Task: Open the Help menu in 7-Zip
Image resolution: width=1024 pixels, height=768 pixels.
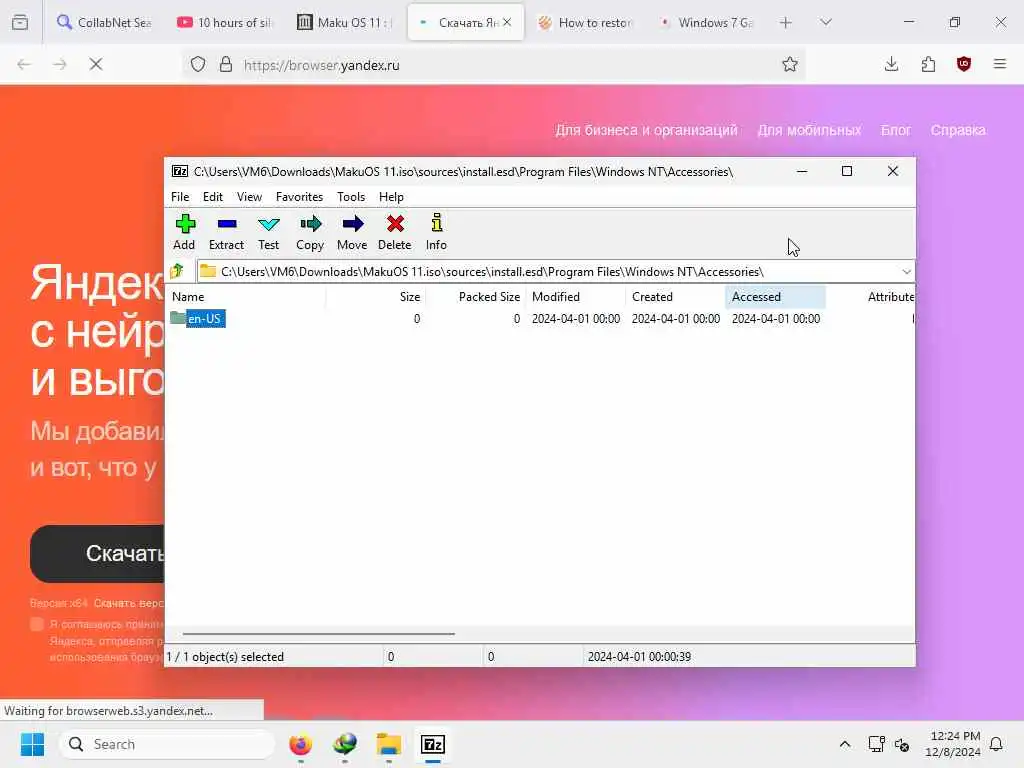Action: 391,197
